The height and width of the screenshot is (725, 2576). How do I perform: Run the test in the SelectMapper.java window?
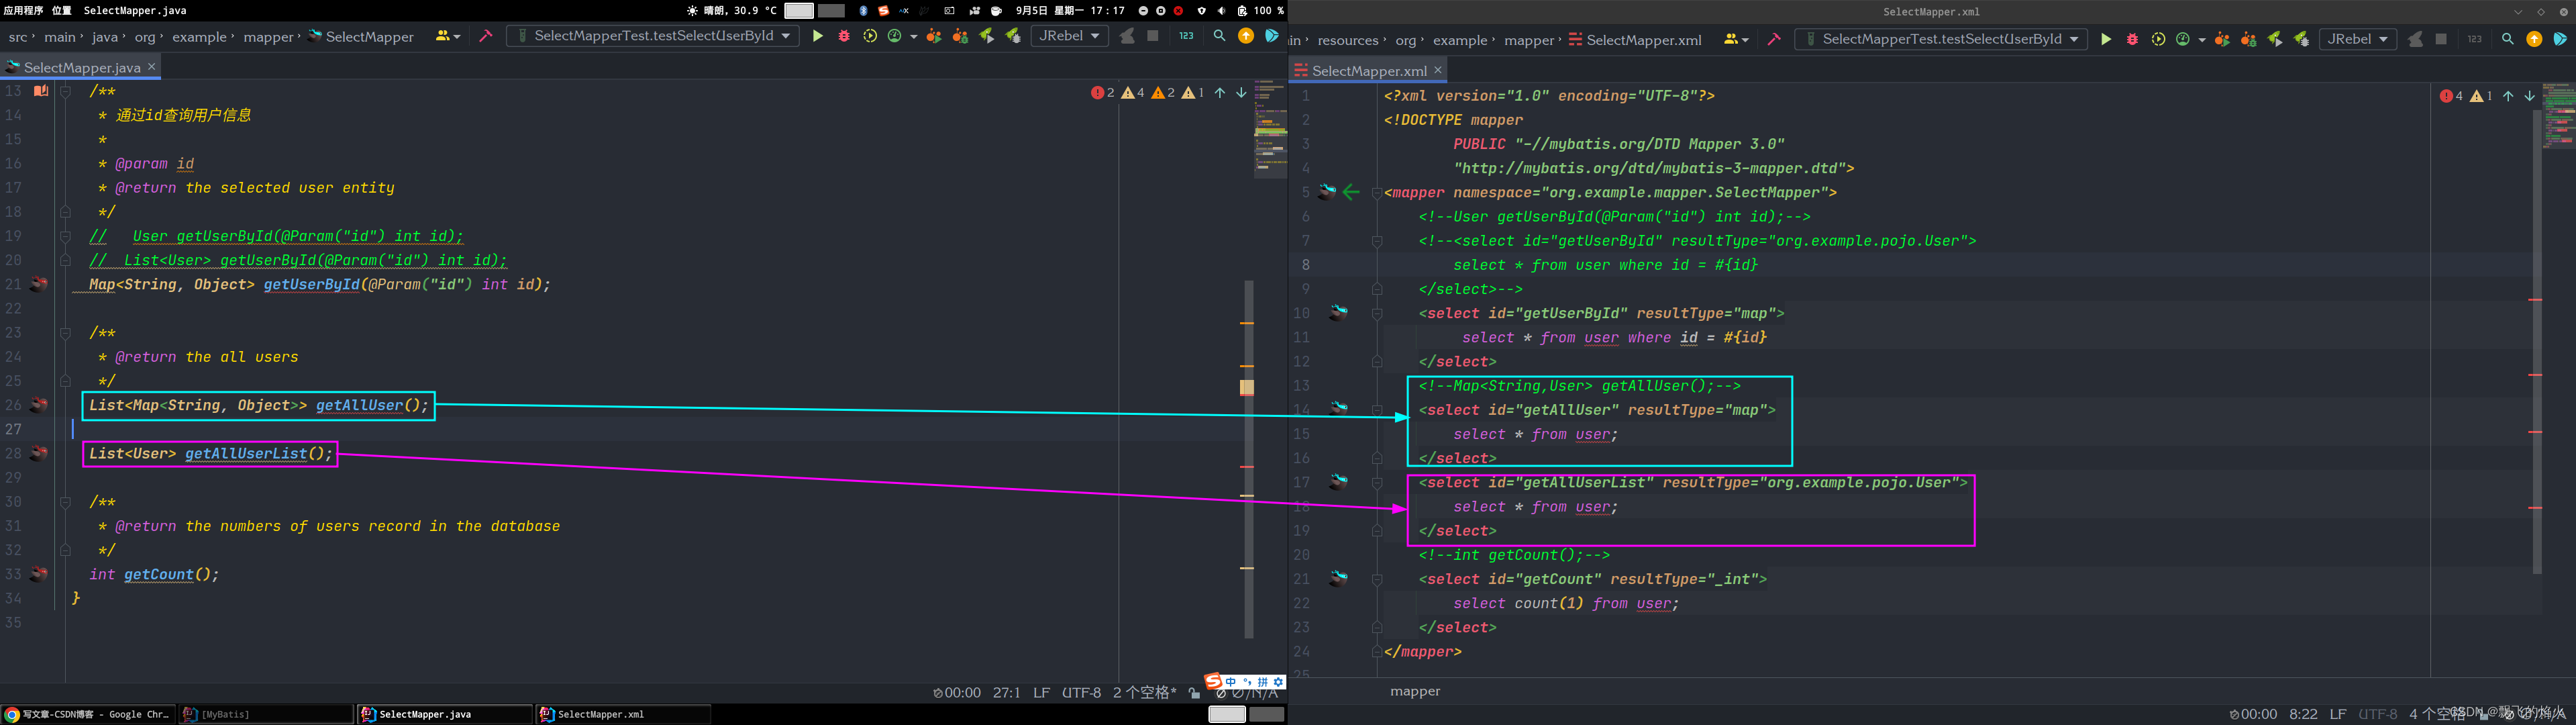tap(818, 36)
